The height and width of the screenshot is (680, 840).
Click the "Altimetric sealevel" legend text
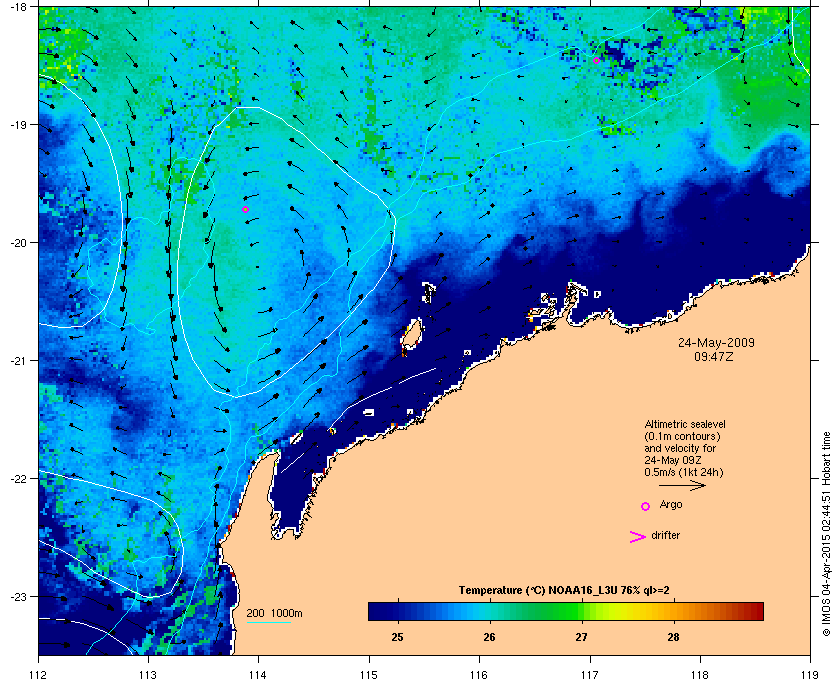685,424
